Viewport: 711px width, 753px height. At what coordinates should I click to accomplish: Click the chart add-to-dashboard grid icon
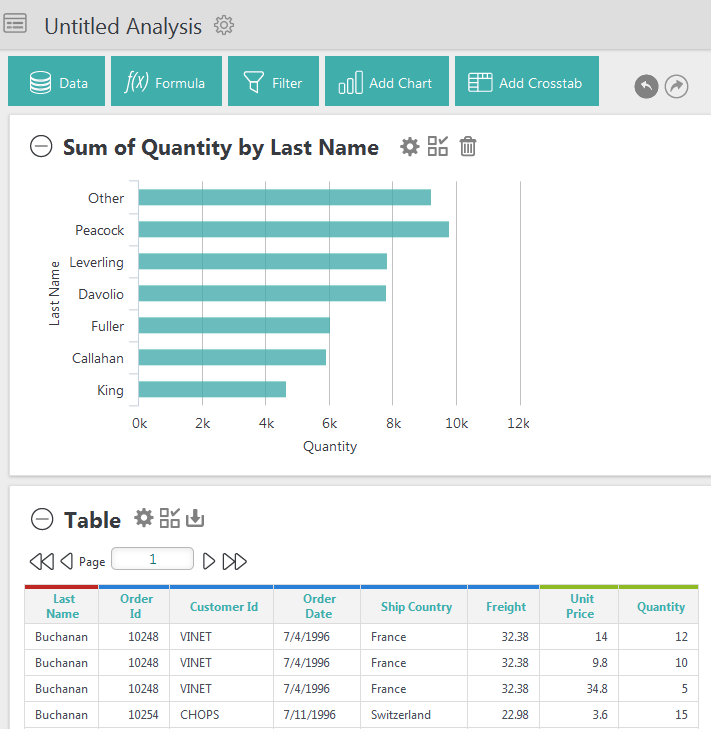coord(438,146)
